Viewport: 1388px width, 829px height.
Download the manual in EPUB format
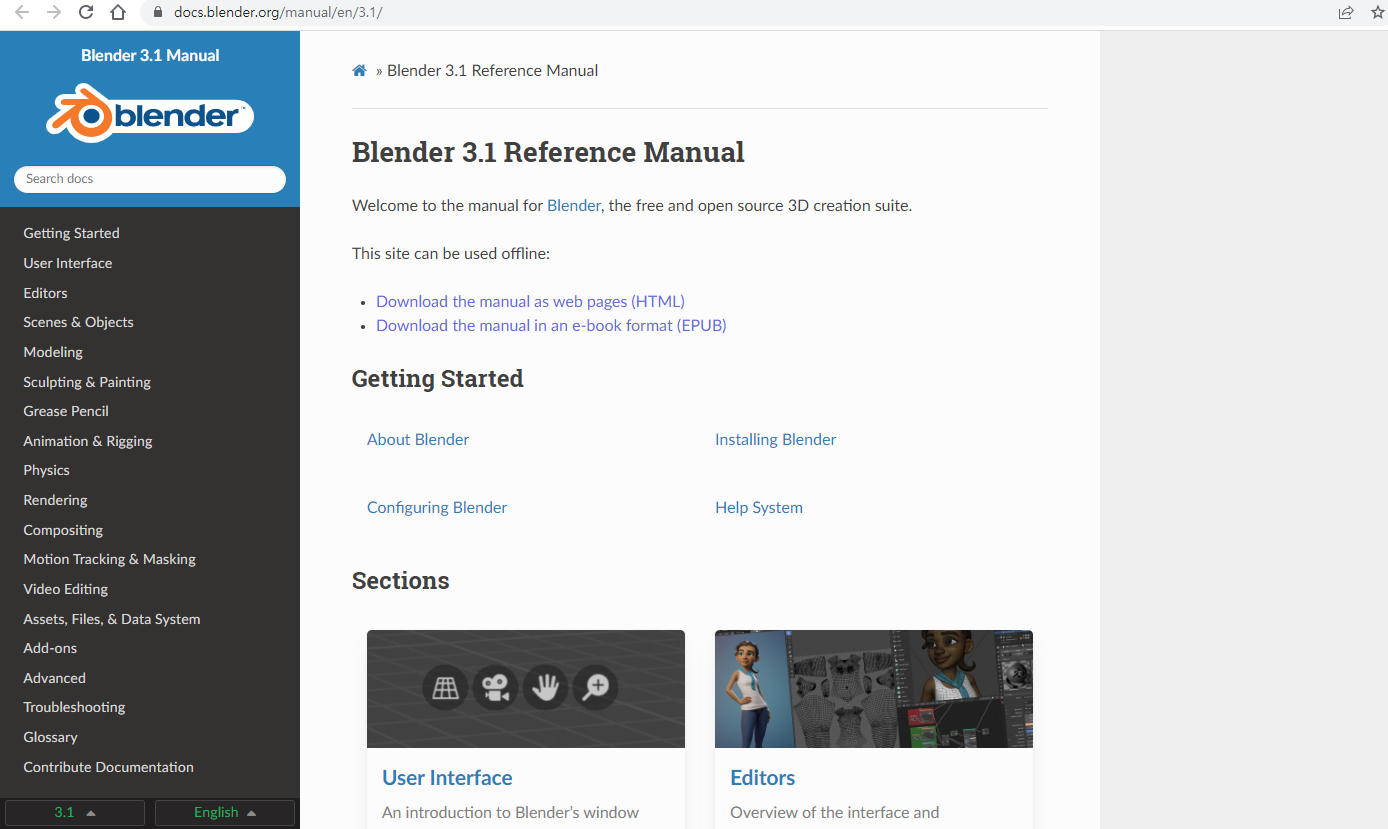point(551,325)
